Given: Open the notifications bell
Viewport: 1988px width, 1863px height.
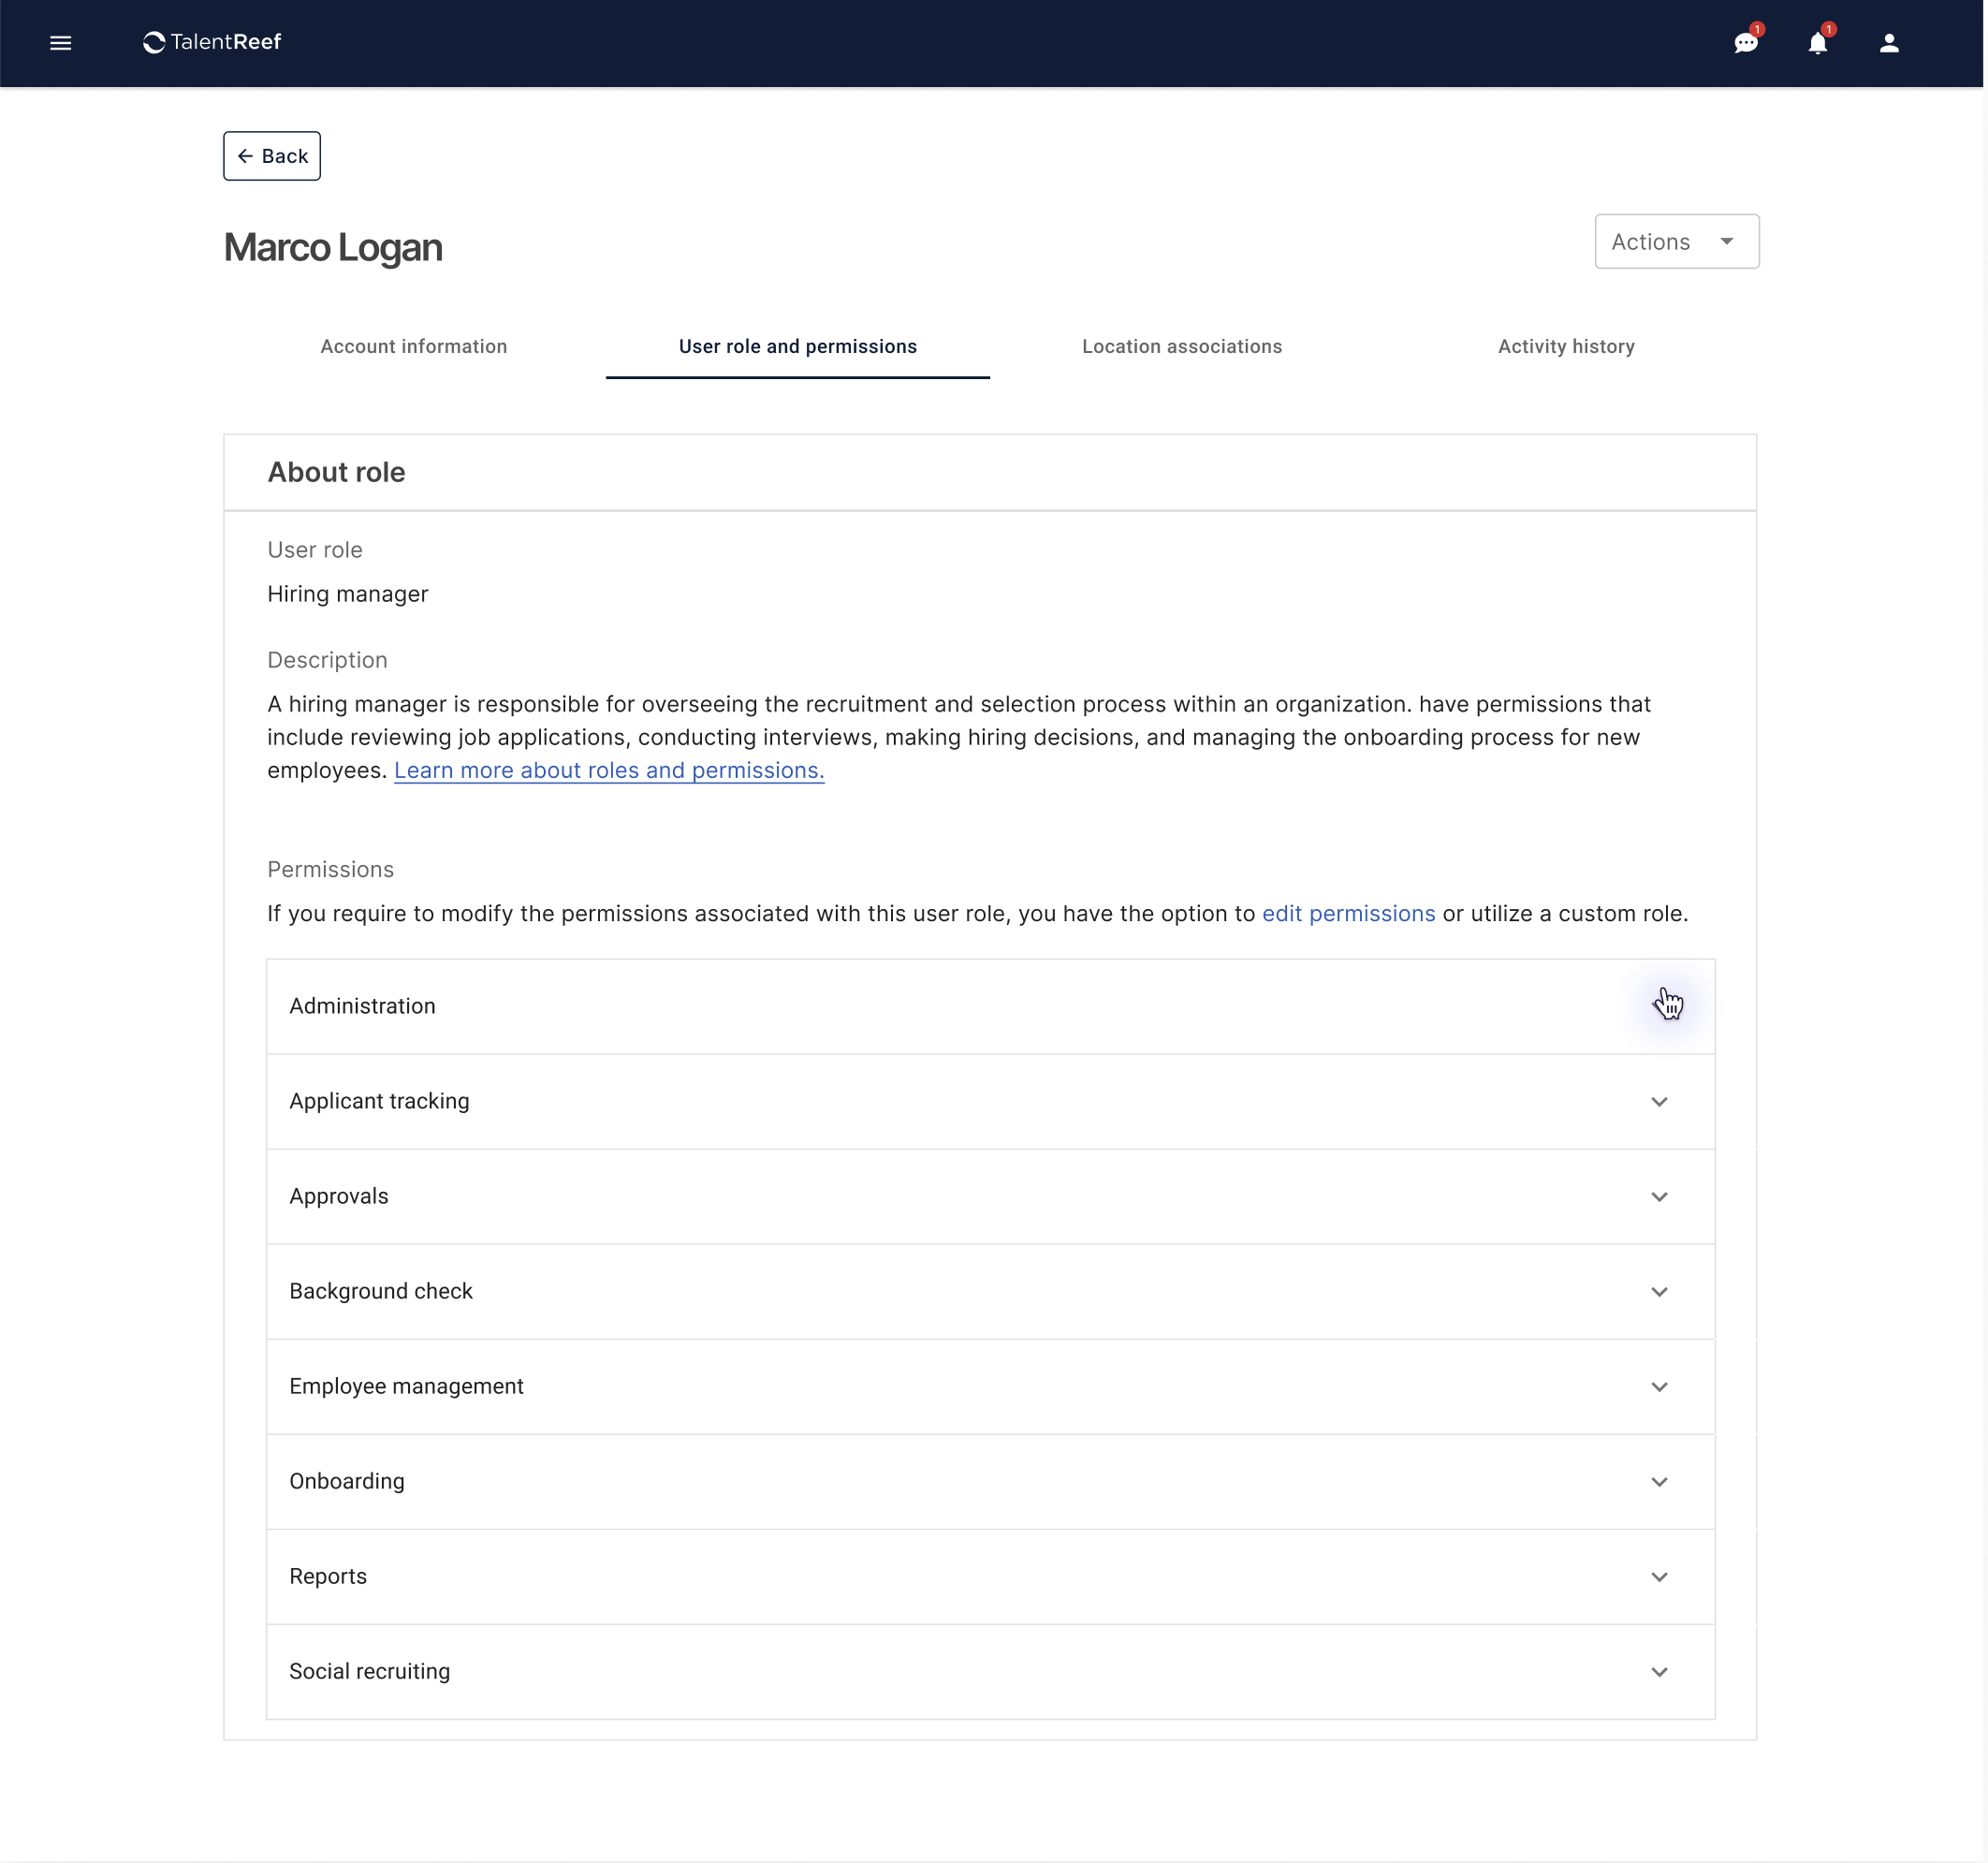Looking at the screenshot, I should [1818, 43].
